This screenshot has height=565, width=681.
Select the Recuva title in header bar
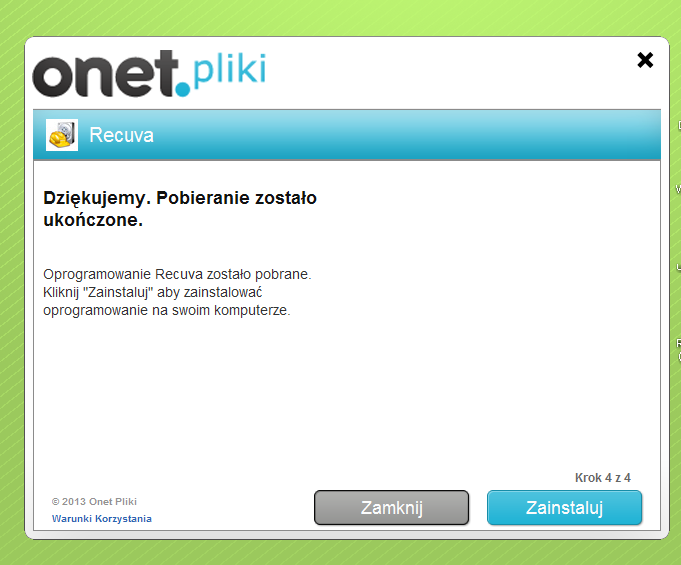click(x=121, y=135)
